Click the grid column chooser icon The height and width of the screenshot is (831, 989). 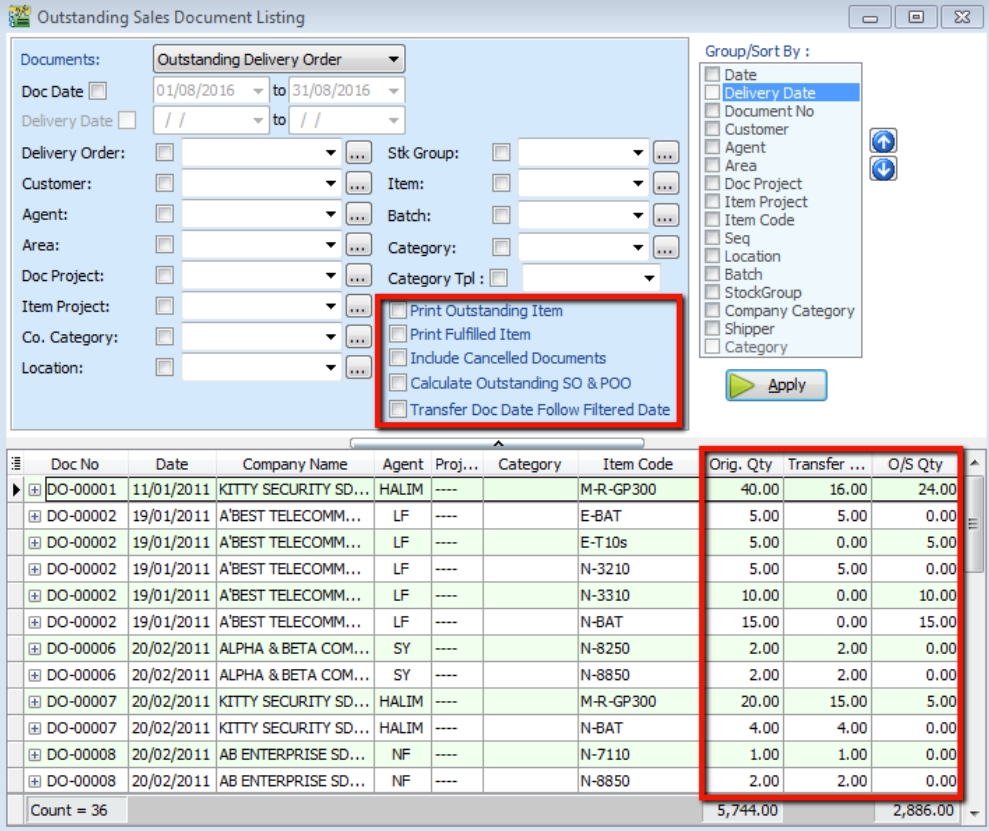coord(16,464)
